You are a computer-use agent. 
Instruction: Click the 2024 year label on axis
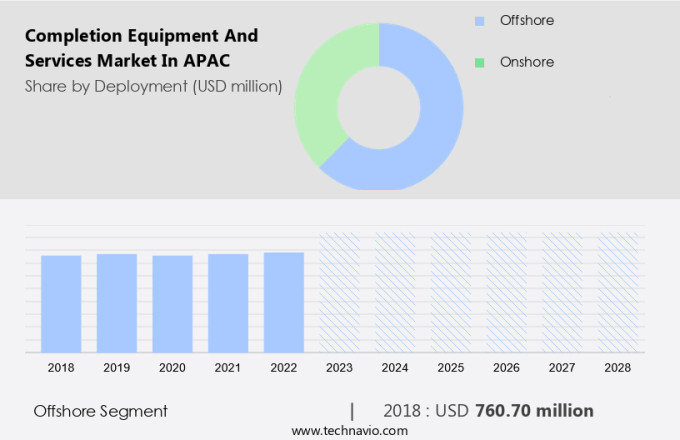[x=395, y=368]
